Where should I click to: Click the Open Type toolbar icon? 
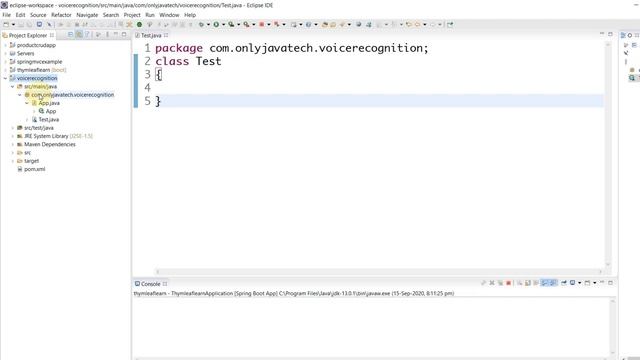coord(325,24)
